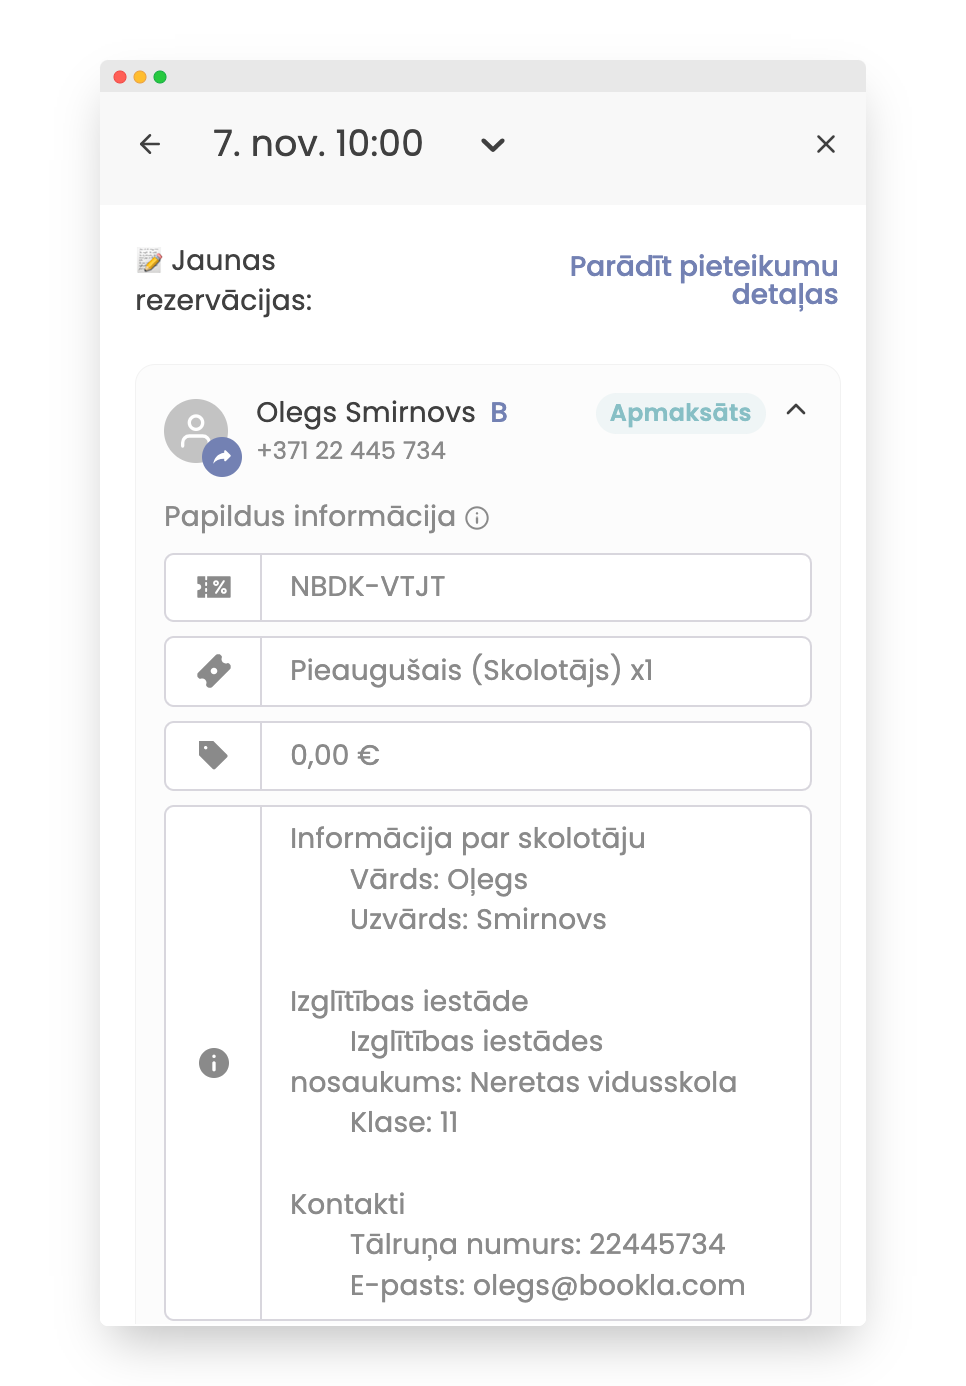Image resolution: width=966 pixels, height=1386 pixels.
Task: Click the filled info circle icon
Action: pyautogui.click(x=214, y=1062)
